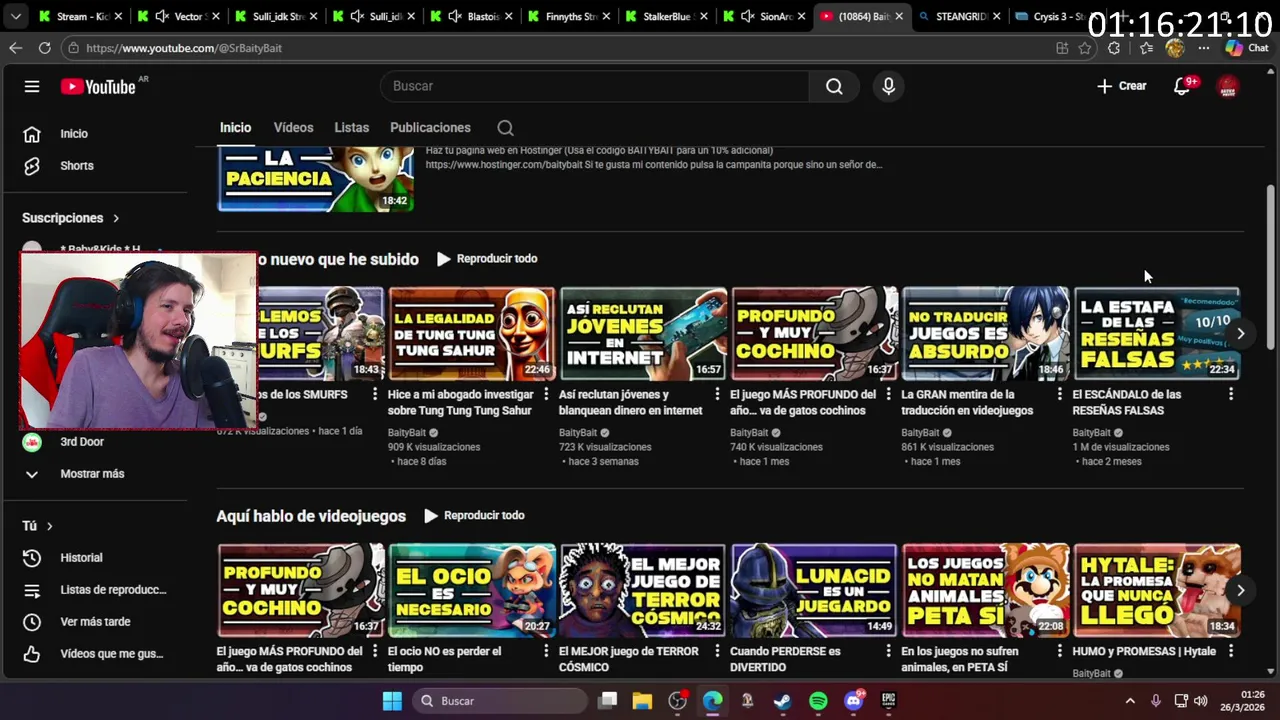Screen dimensions: 1280x720
Task: Open the browser three-dot settings menu
Action: point(1204,48)
